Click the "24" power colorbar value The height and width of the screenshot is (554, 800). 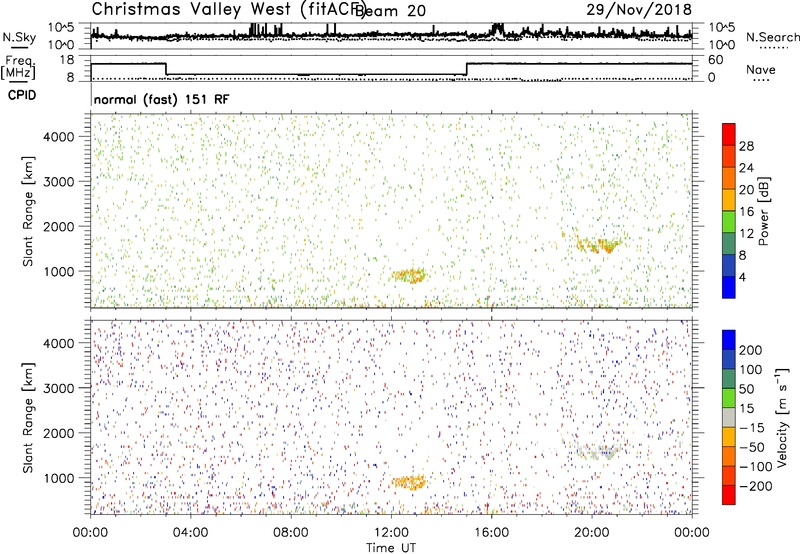pos(746,168)
